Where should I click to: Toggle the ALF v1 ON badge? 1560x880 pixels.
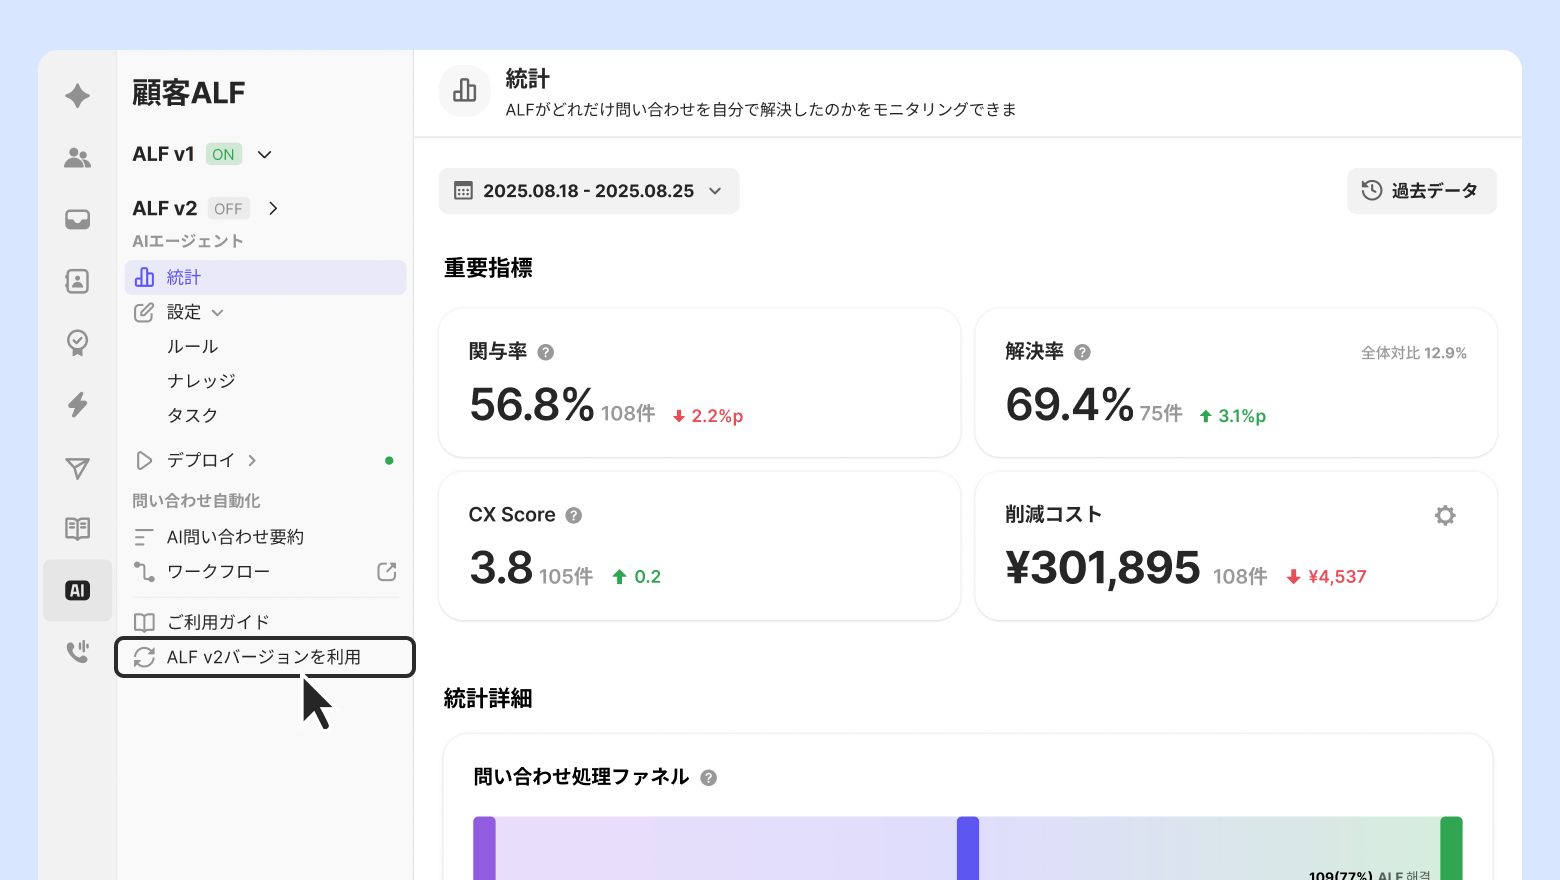(223, 154)
